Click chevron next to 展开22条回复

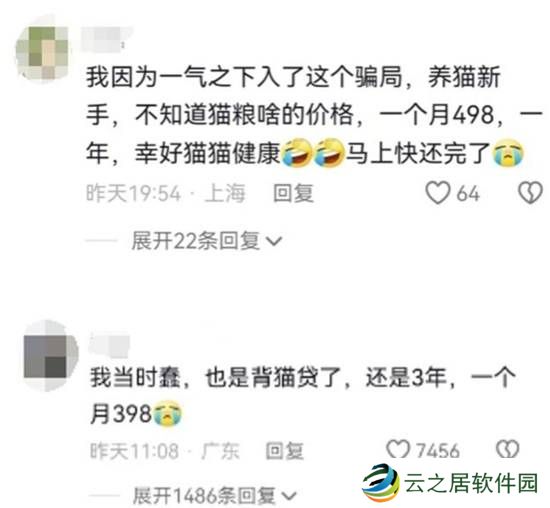[274, 241]
